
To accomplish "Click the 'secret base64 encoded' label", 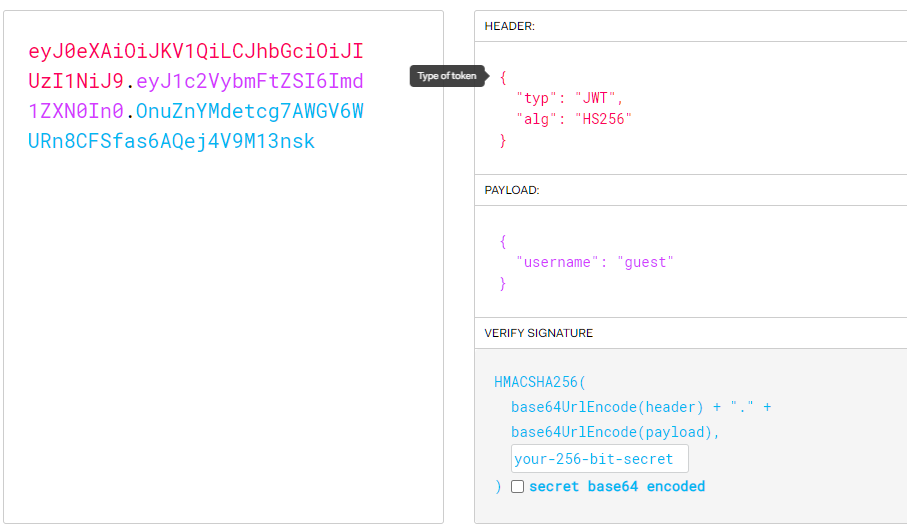I will tap(617, 486).
